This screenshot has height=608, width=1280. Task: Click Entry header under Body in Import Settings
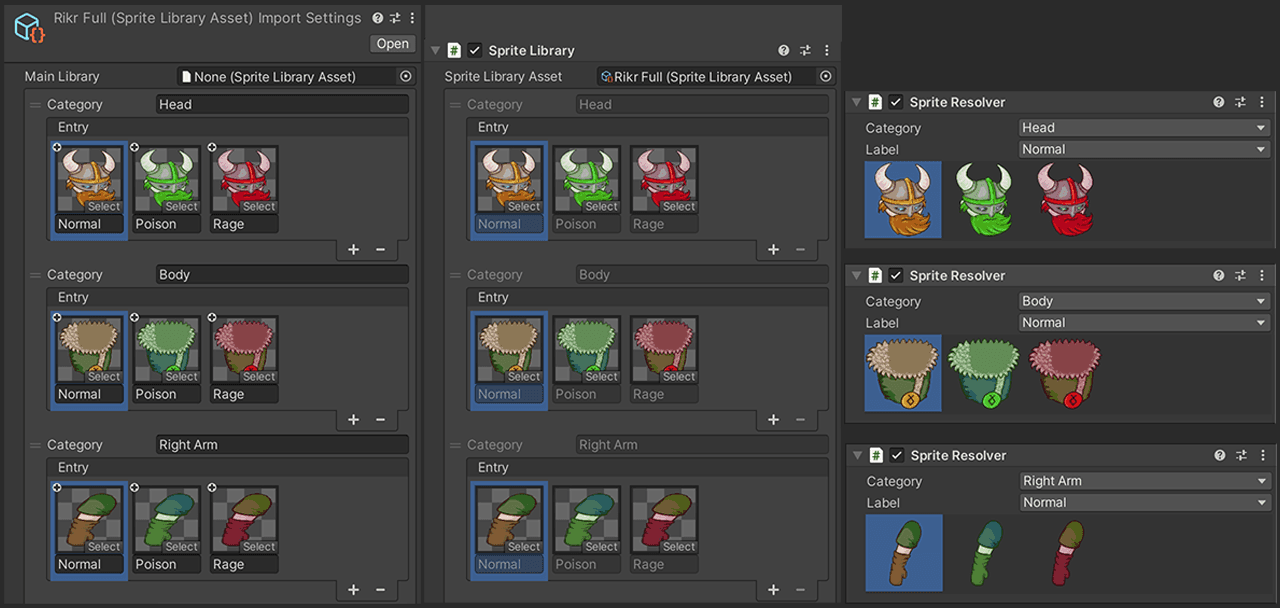coord(227,297)
